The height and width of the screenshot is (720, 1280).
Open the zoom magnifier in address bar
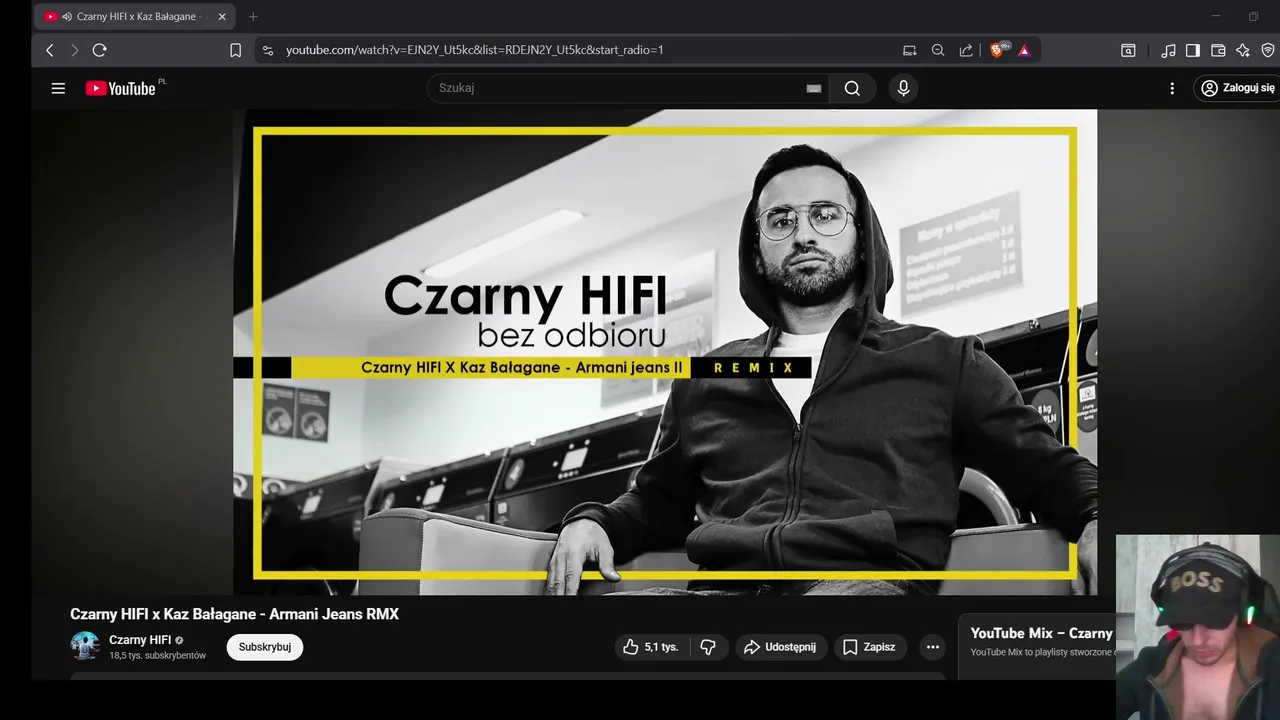938,50
